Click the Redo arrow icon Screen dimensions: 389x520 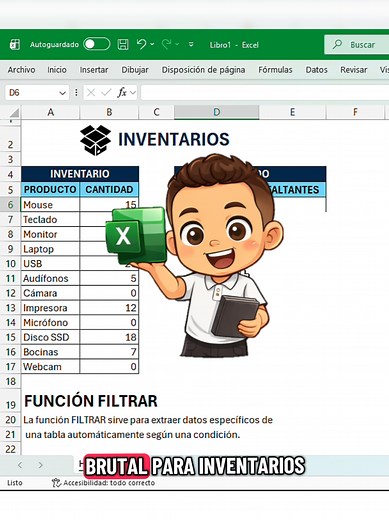pos(166,44)
